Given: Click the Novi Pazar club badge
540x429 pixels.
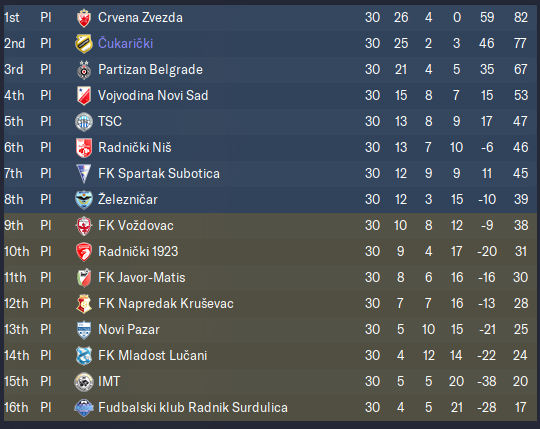Looking at the screenshot, I should (84, 330).
